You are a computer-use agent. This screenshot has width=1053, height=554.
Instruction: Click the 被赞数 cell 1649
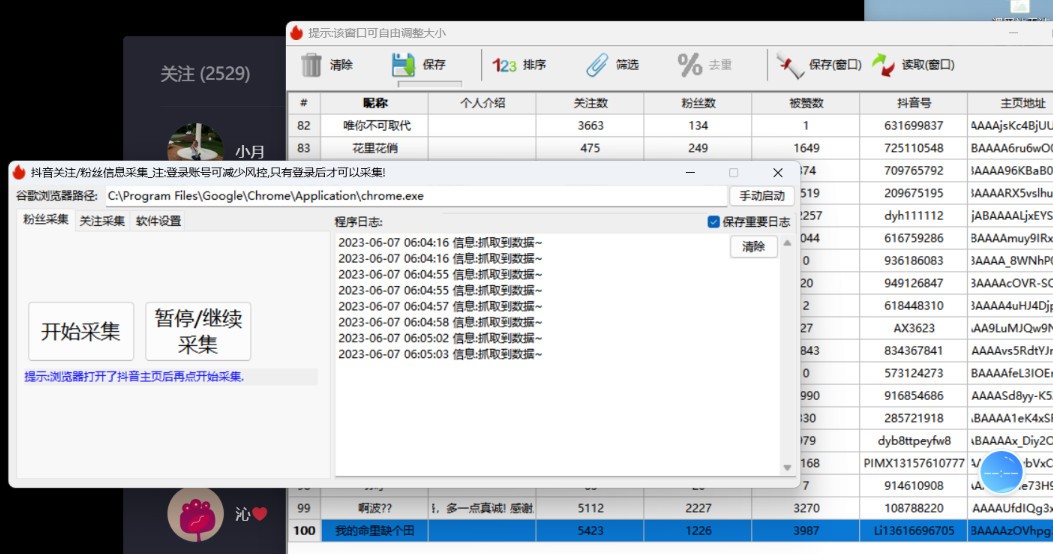click(806, 148)
